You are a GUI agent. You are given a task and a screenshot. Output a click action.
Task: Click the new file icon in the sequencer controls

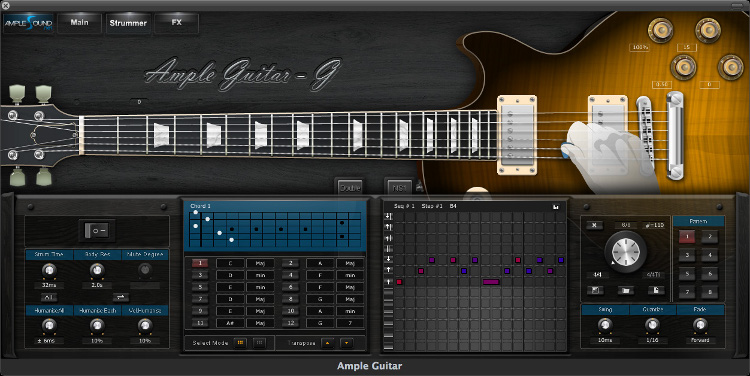pos(656,290)
